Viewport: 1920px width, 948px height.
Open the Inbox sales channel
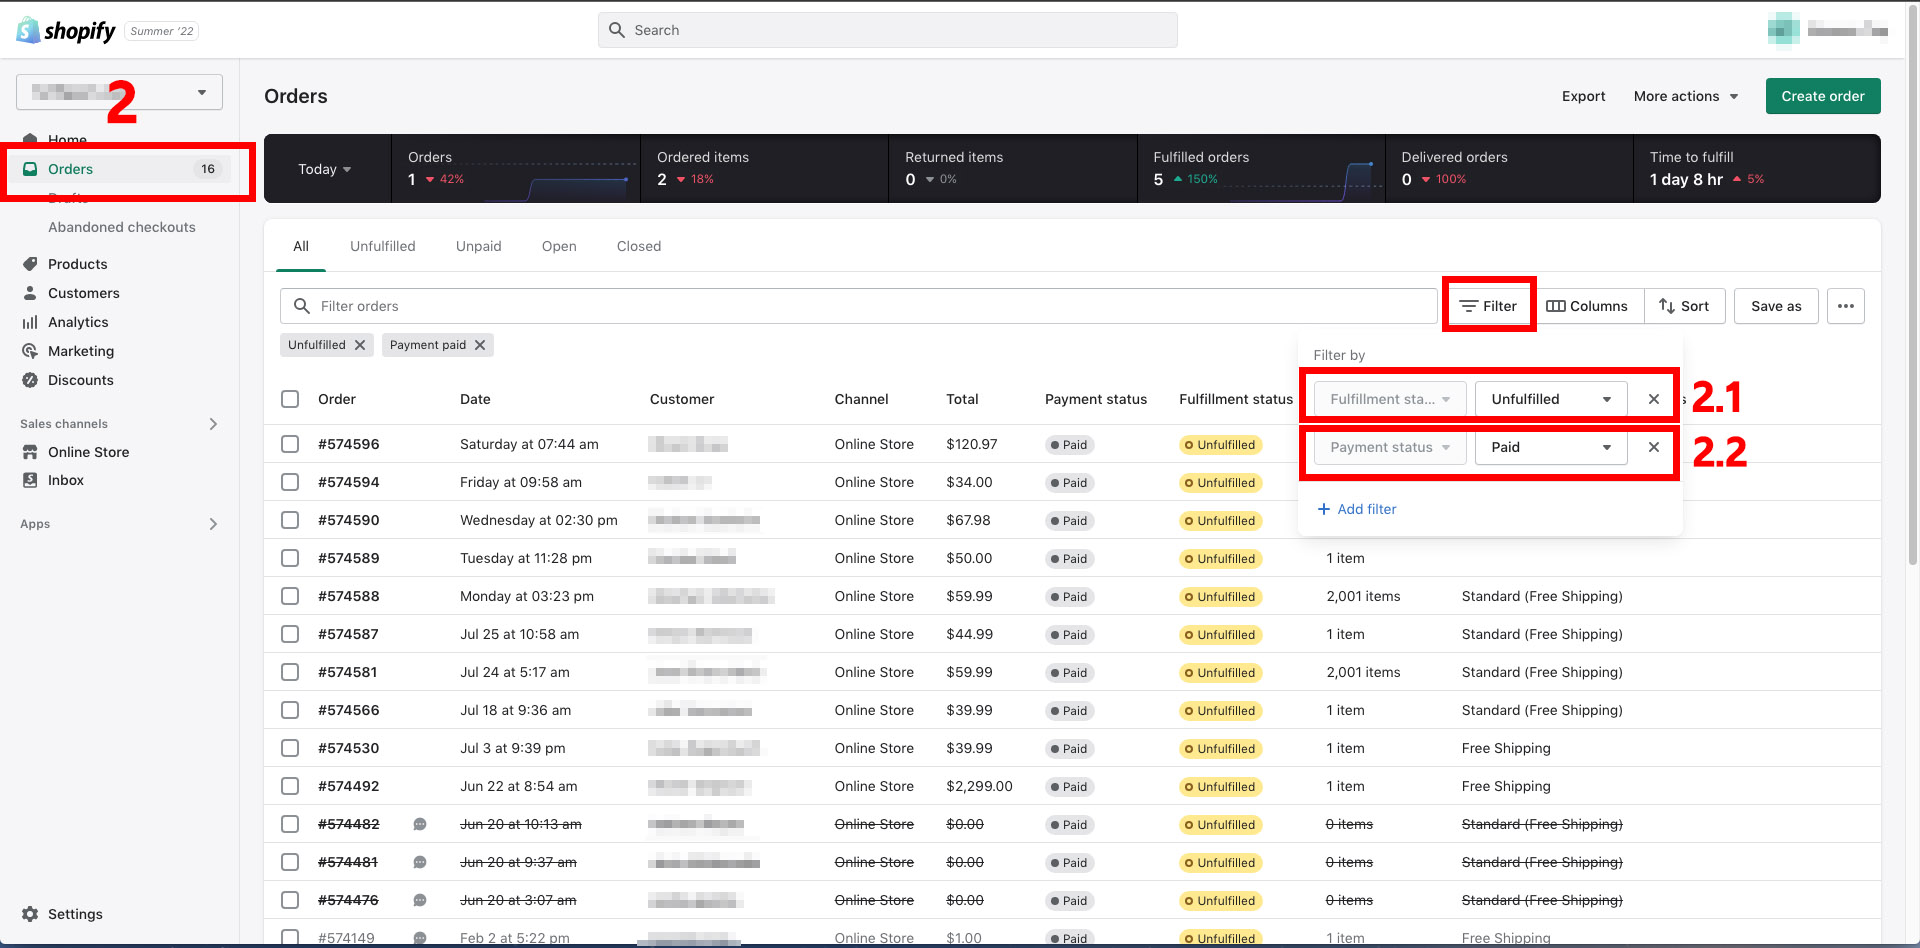click(x=65, y=480)
